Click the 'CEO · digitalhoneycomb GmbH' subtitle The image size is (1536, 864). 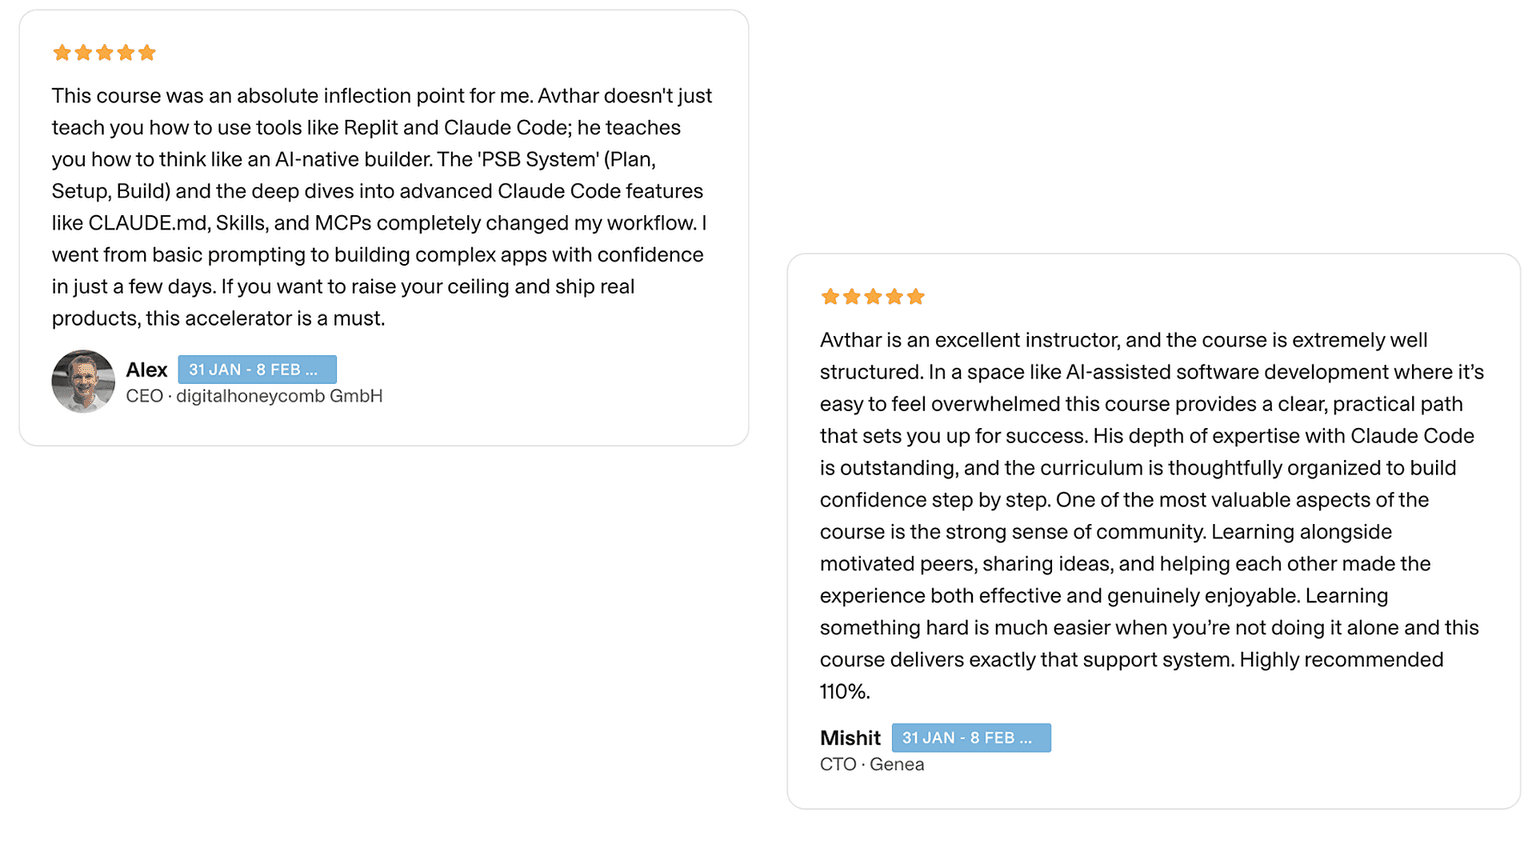point(254,396)
